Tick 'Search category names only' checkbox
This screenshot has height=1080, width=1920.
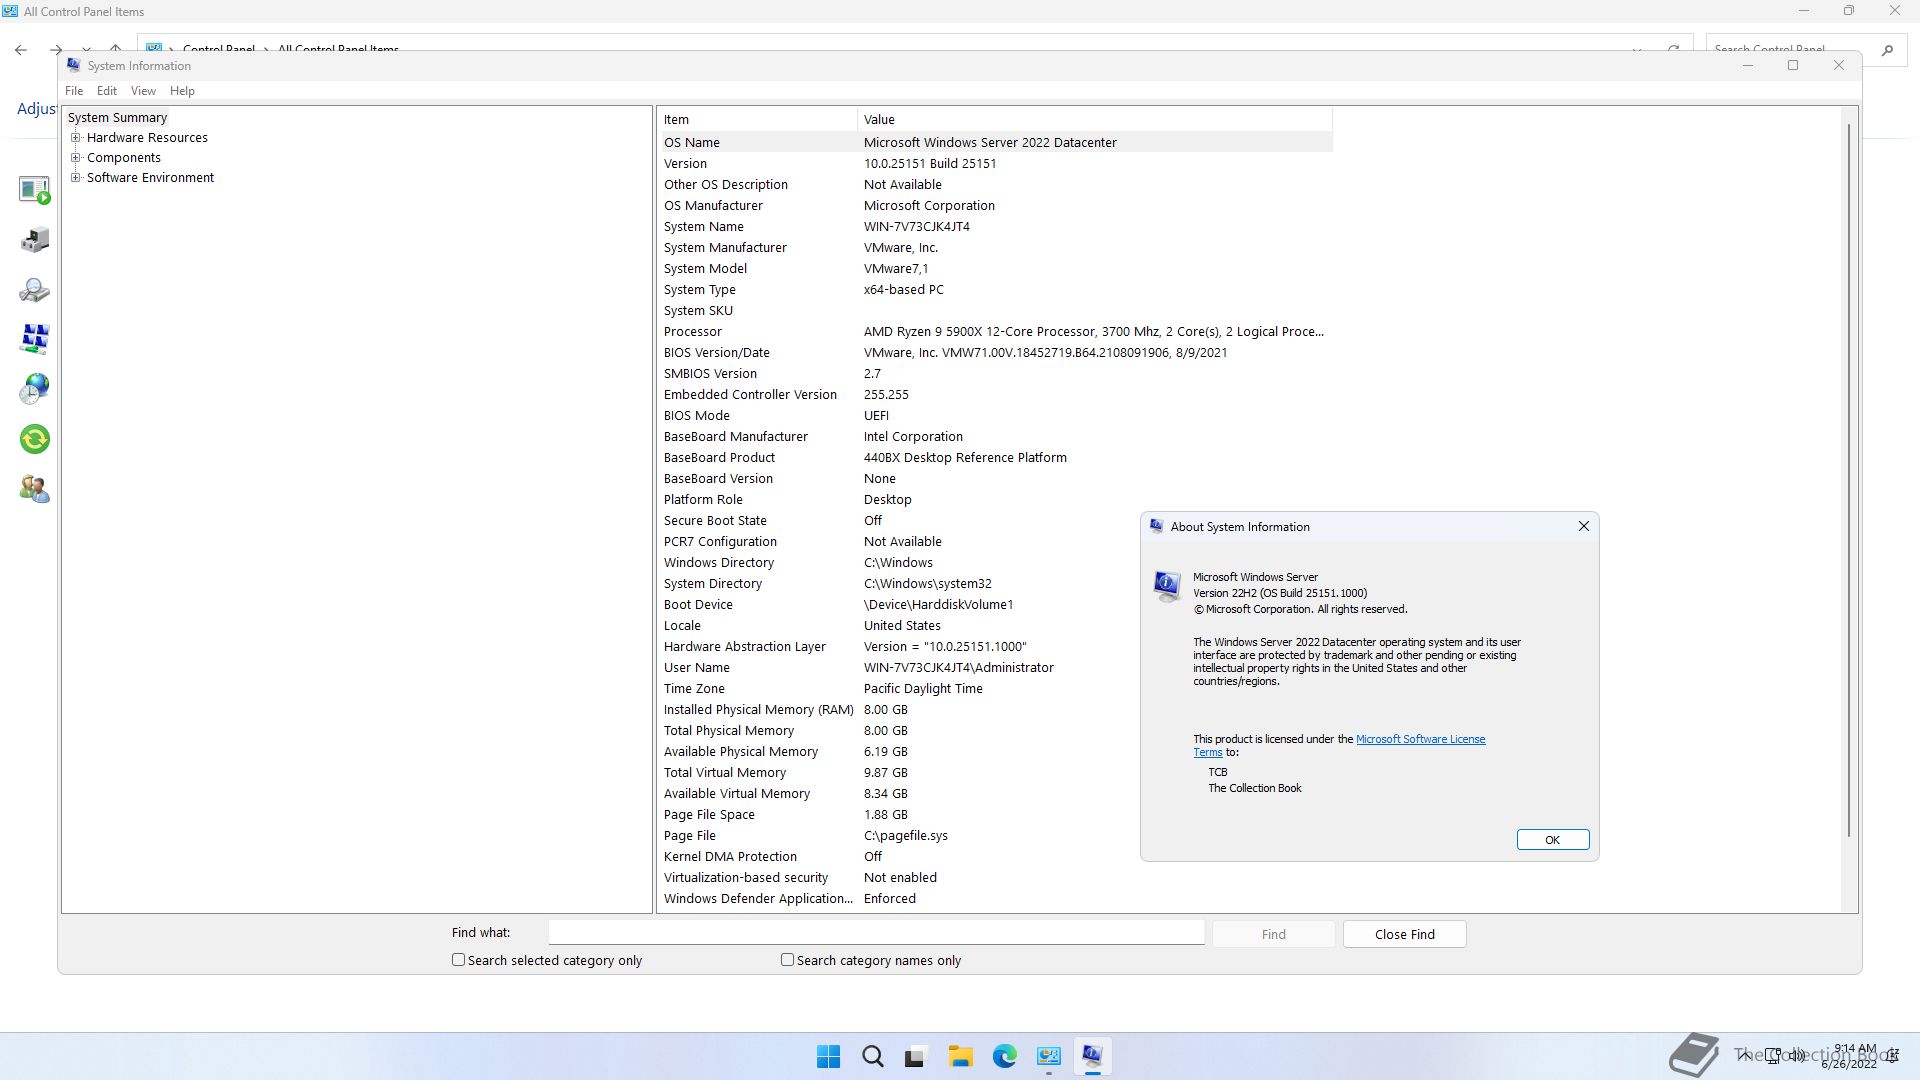pyautogui.click(x=788, y=959)
